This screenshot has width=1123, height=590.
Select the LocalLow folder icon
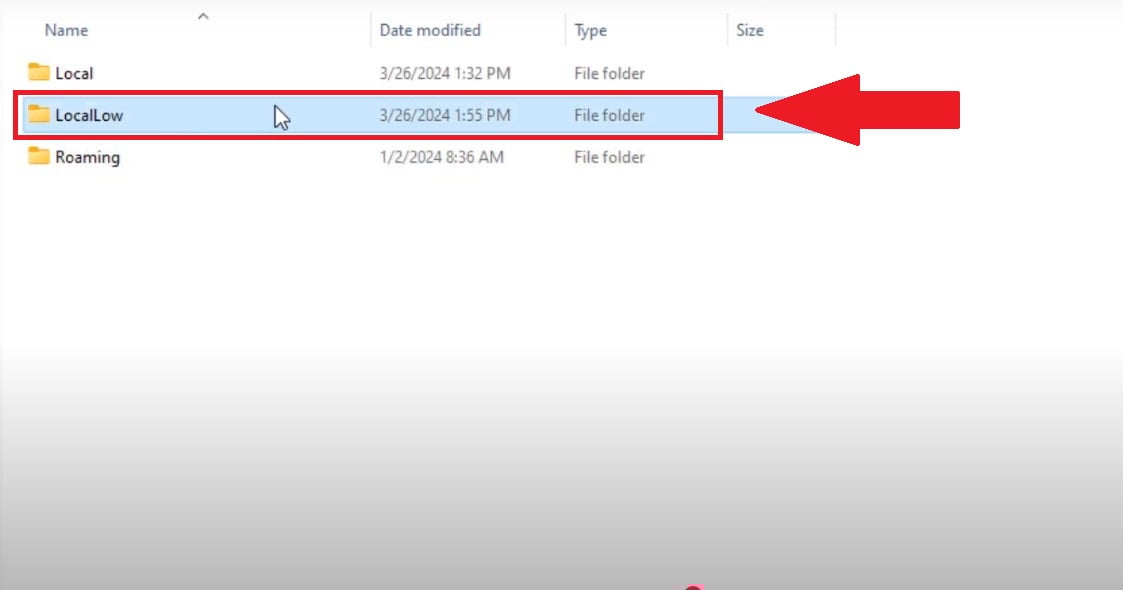coord(39,115)
